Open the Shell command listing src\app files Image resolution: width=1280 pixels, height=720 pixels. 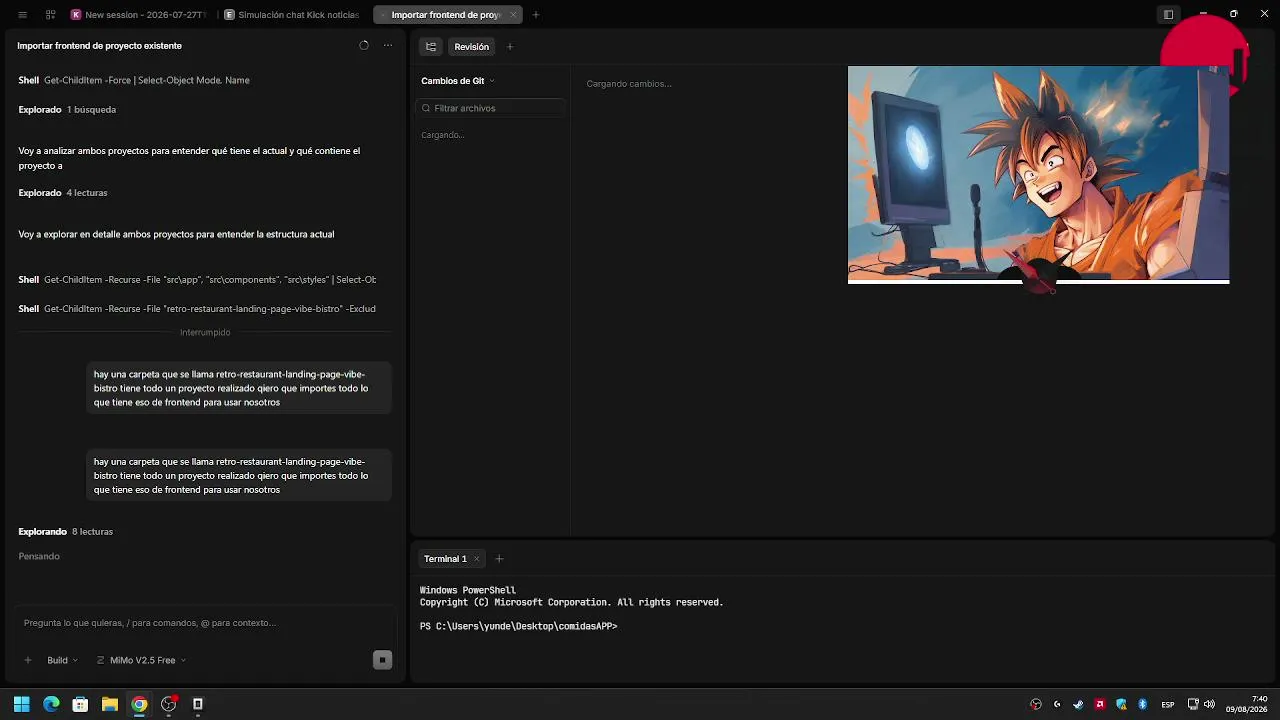tap(197, 280)
